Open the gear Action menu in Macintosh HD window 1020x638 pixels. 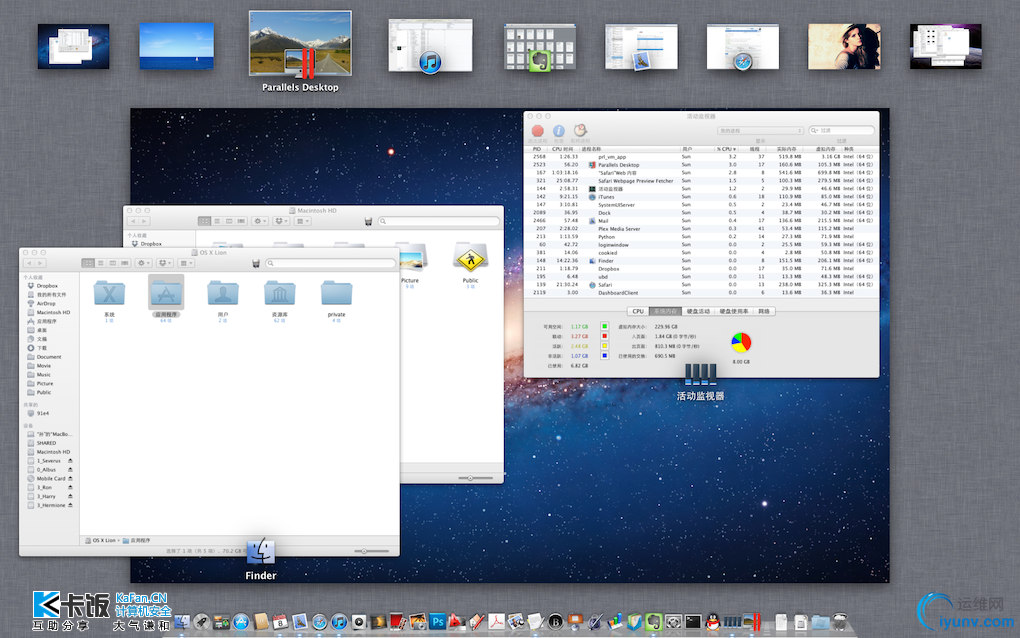pyautogui.click(x=260, y=221)
